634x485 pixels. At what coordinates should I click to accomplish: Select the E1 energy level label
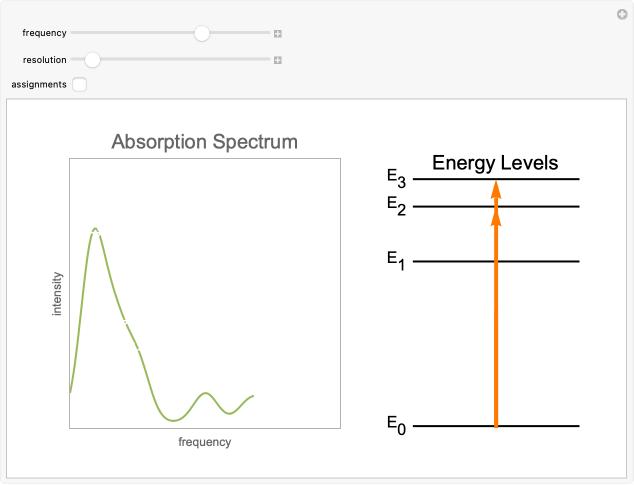397,261
